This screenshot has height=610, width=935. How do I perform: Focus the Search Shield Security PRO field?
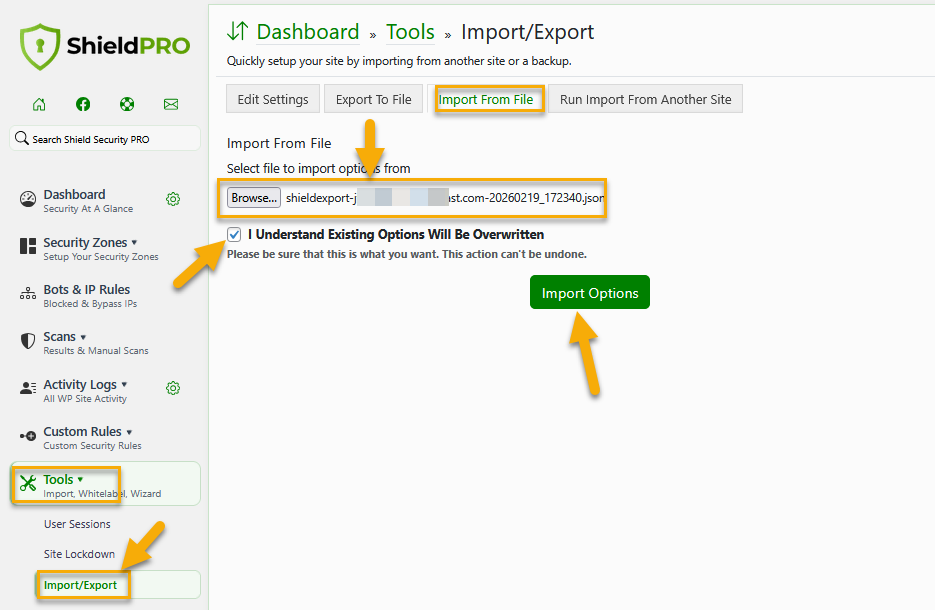(105, 138)
